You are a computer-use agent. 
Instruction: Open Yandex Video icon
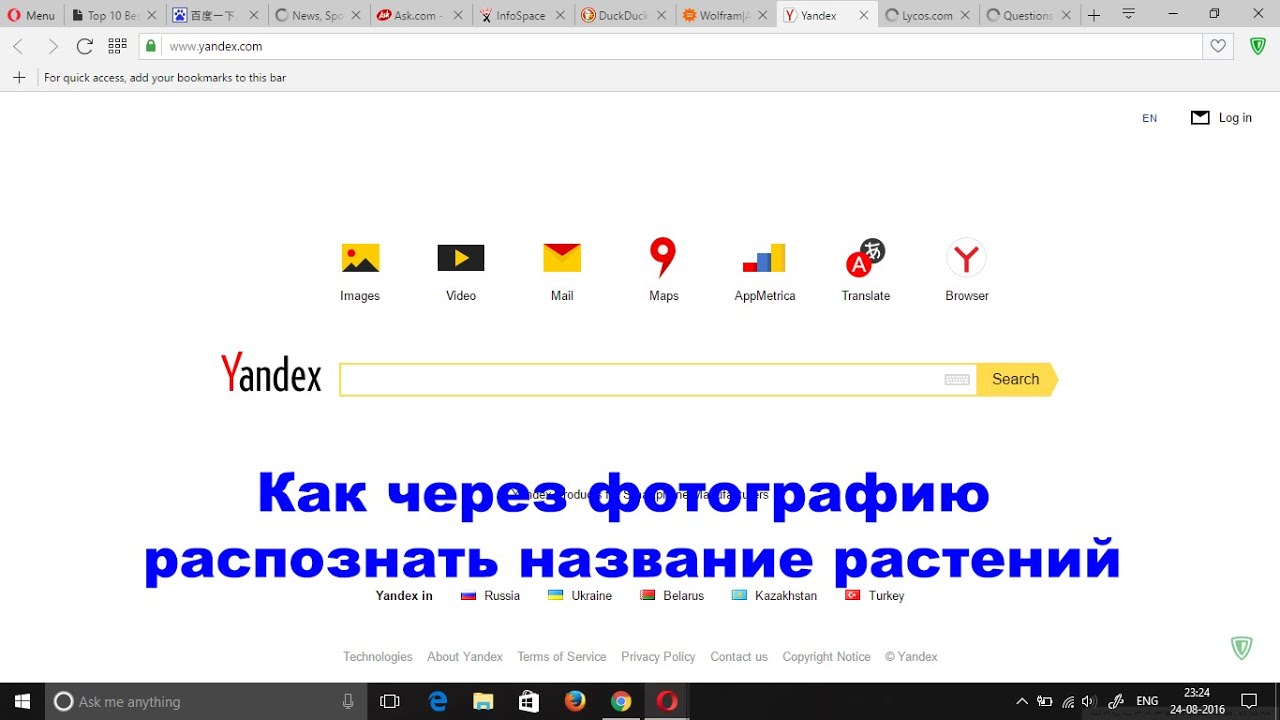point(461,258)
